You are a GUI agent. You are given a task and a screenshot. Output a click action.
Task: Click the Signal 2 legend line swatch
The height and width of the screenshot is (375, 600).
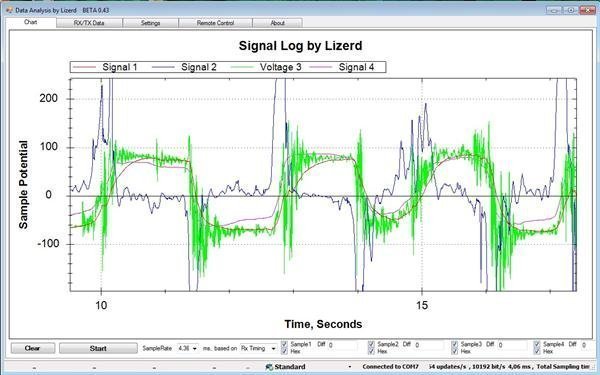pos(163,67)
